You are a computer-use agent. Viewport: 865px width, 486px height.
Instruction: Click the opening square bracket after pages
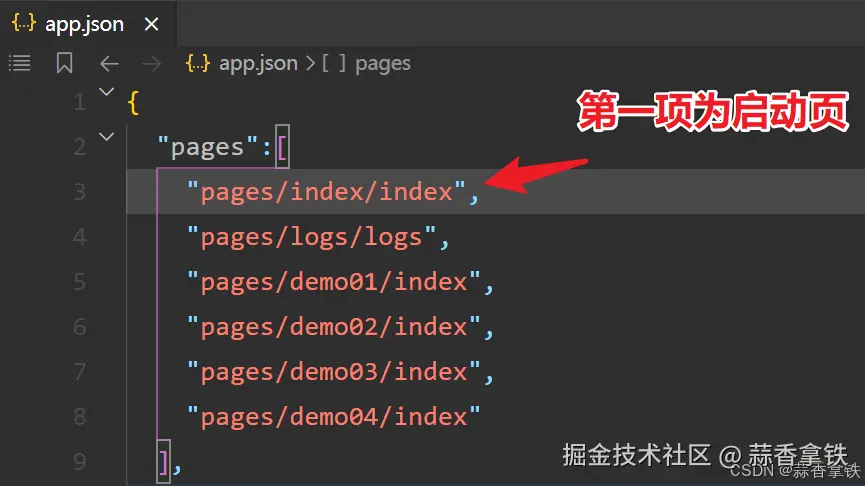click(282, 147)
